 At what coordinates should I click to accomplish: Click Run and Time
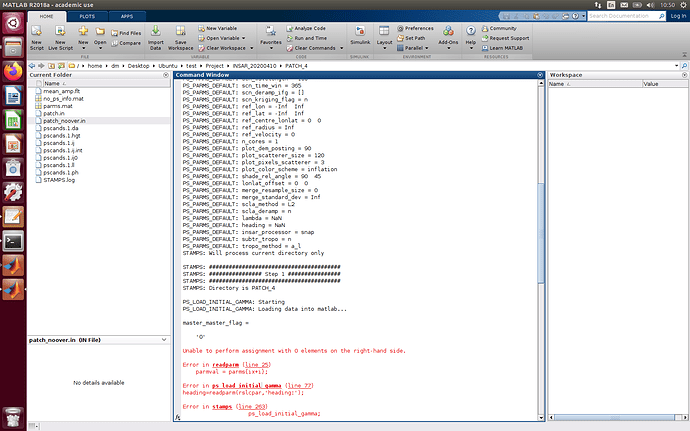307,38
